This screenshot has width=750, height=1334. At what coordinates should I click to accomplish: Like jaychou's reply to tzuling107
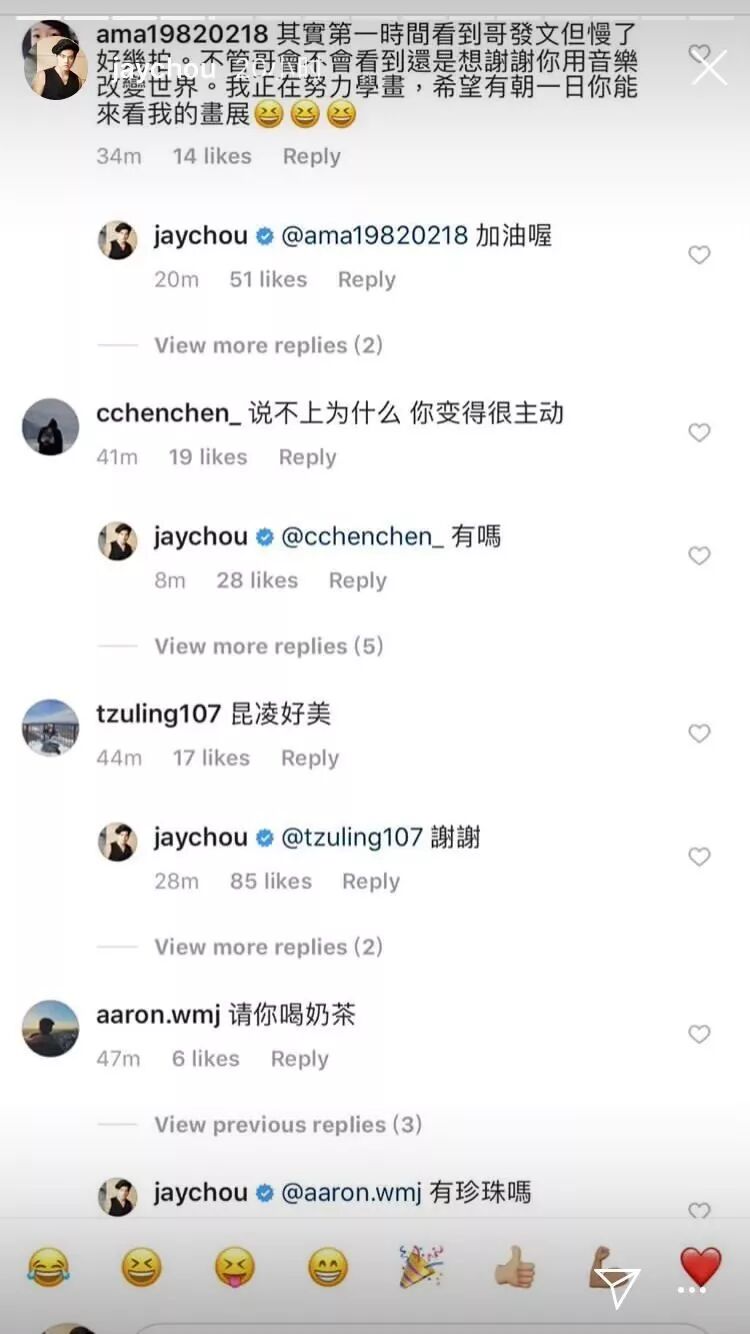[700, 857]
